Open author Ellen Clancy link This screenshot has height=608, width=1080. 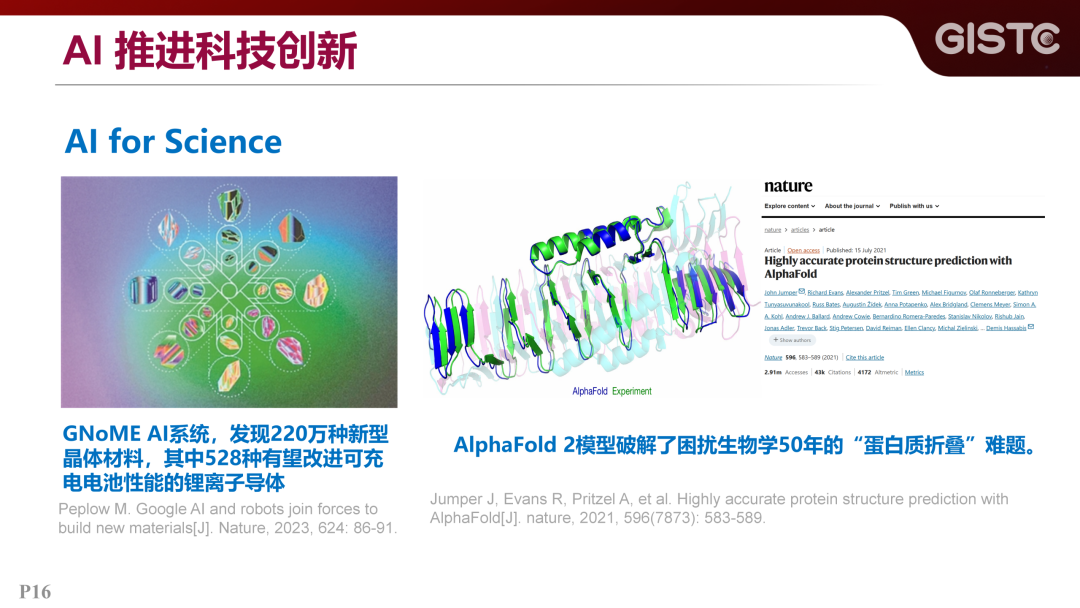[x=920, y=328]
